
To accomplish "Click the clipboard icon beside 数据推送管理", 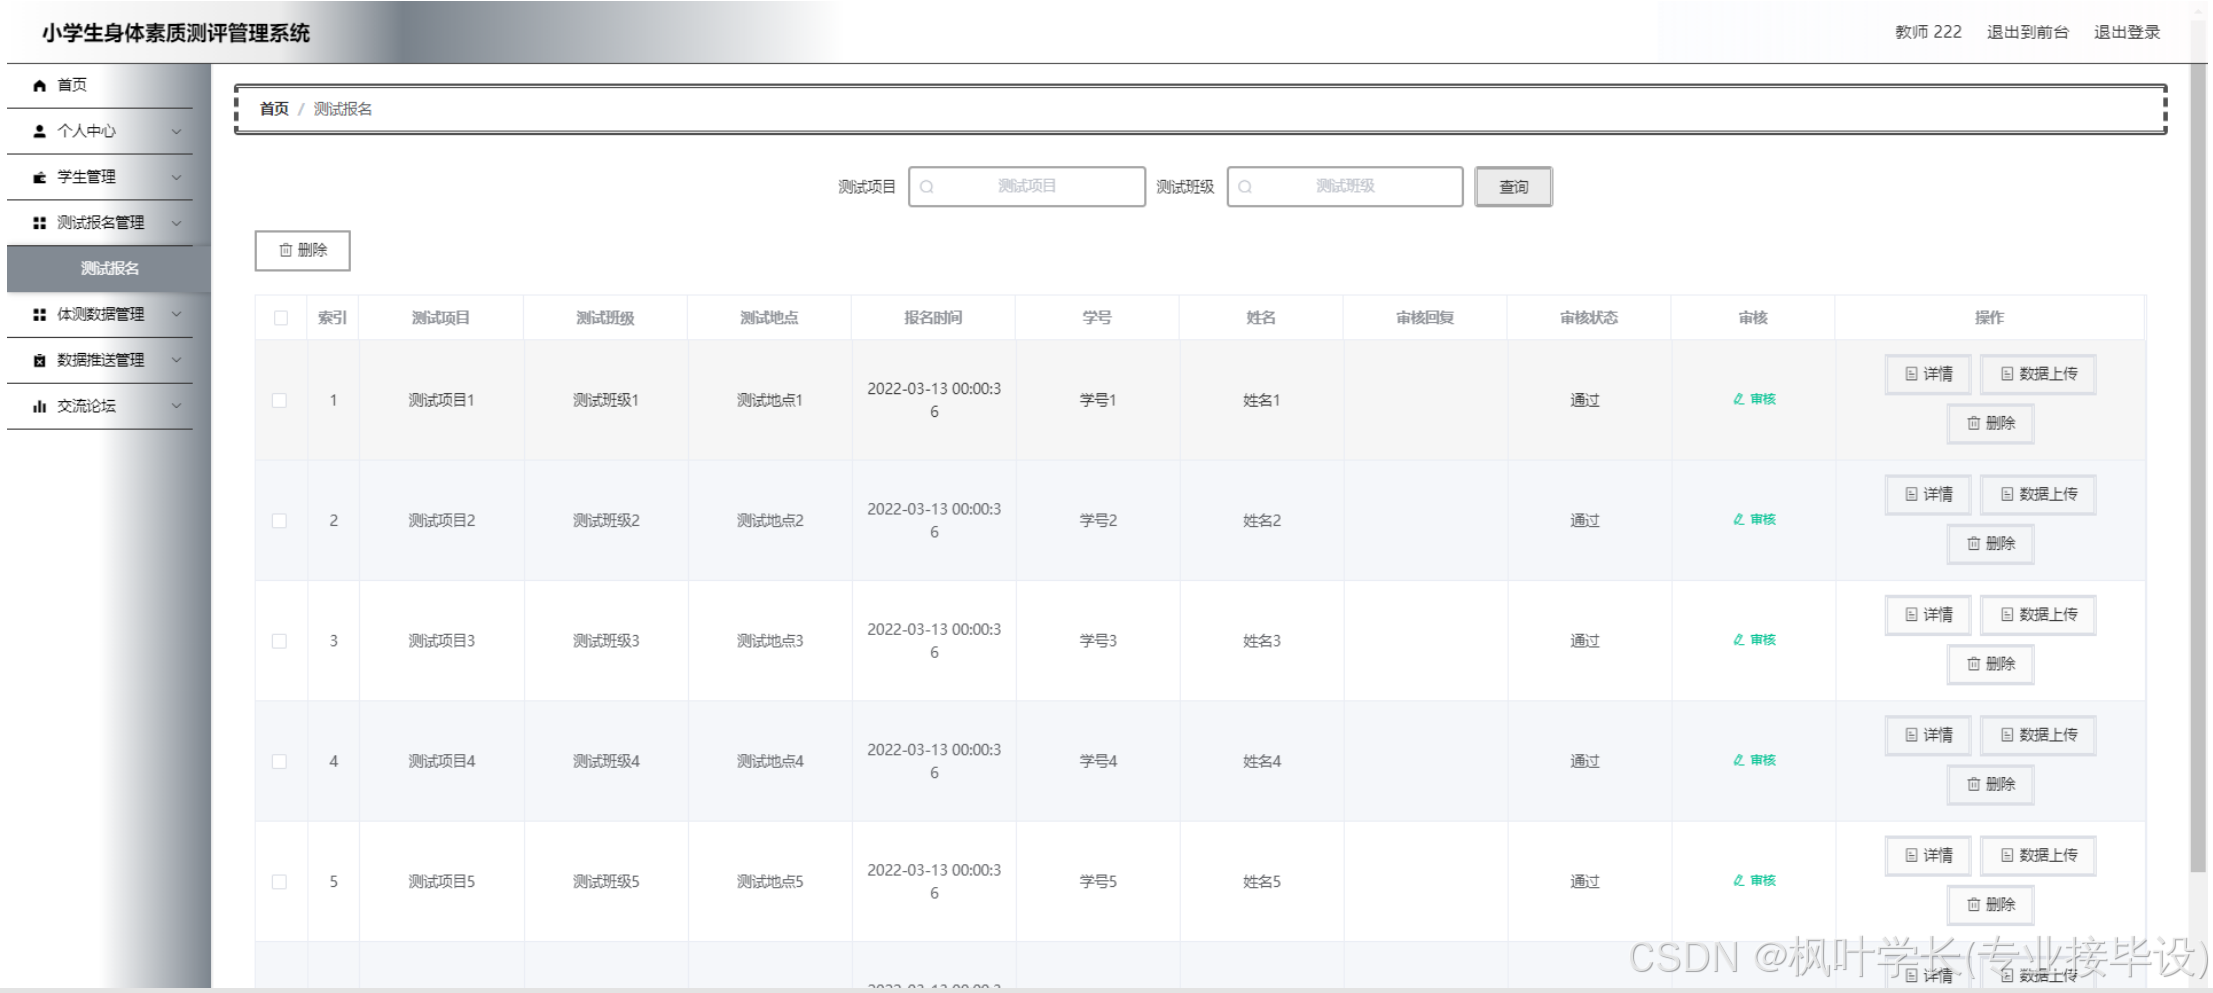I will pyautogui.click(x=39, y=360).
